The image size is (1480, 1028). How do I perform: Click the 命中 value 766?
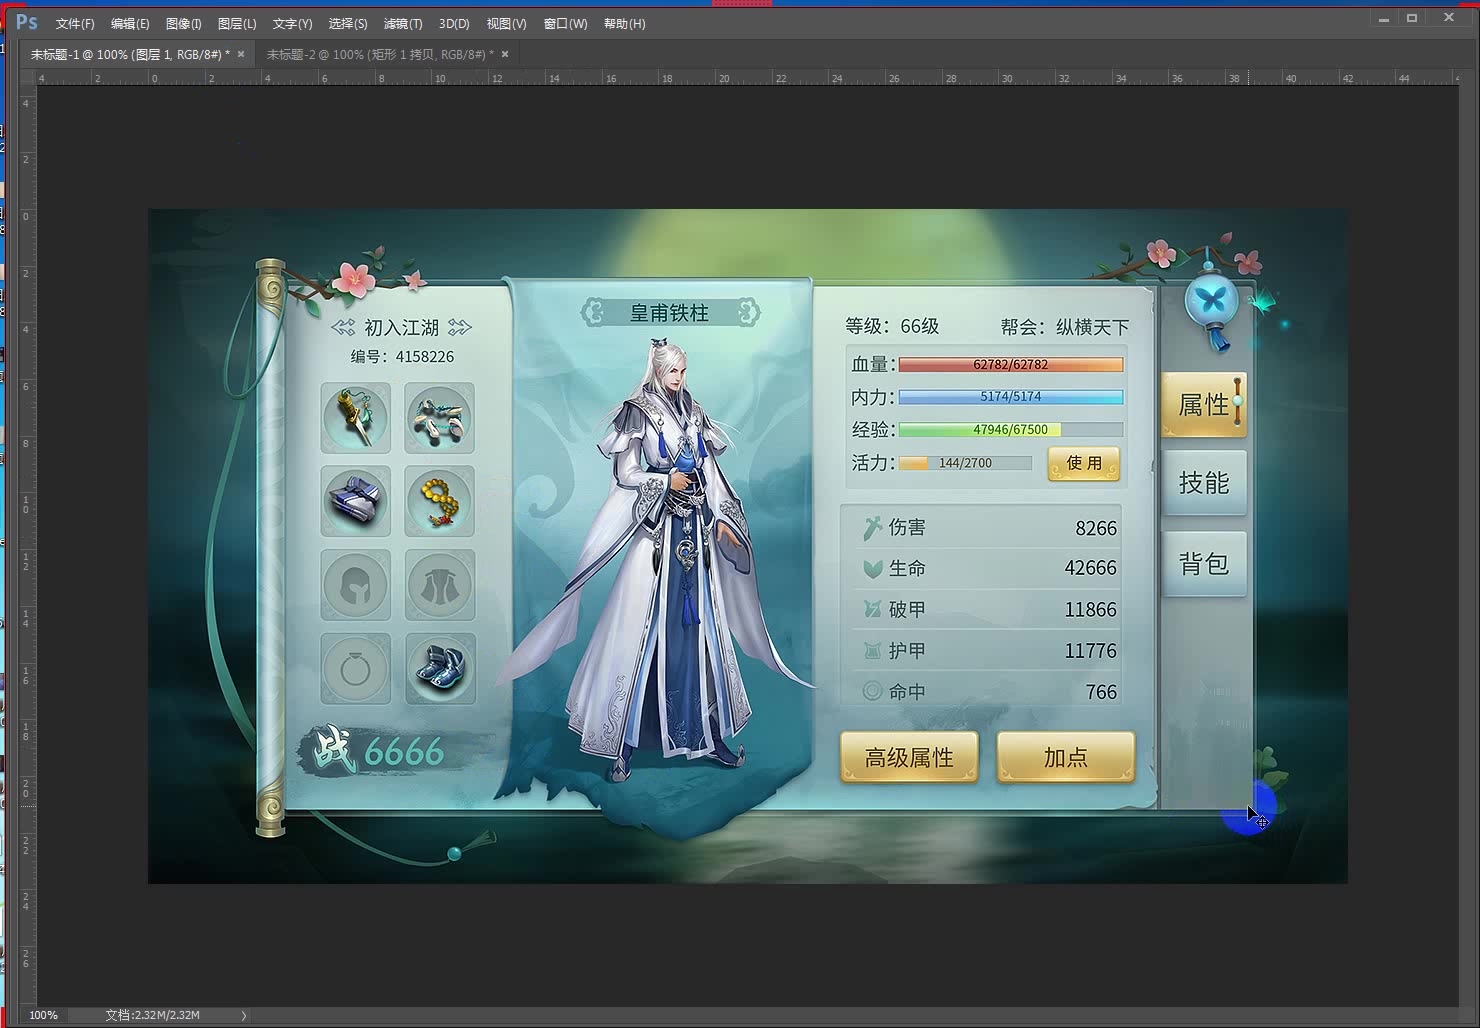1101,692
